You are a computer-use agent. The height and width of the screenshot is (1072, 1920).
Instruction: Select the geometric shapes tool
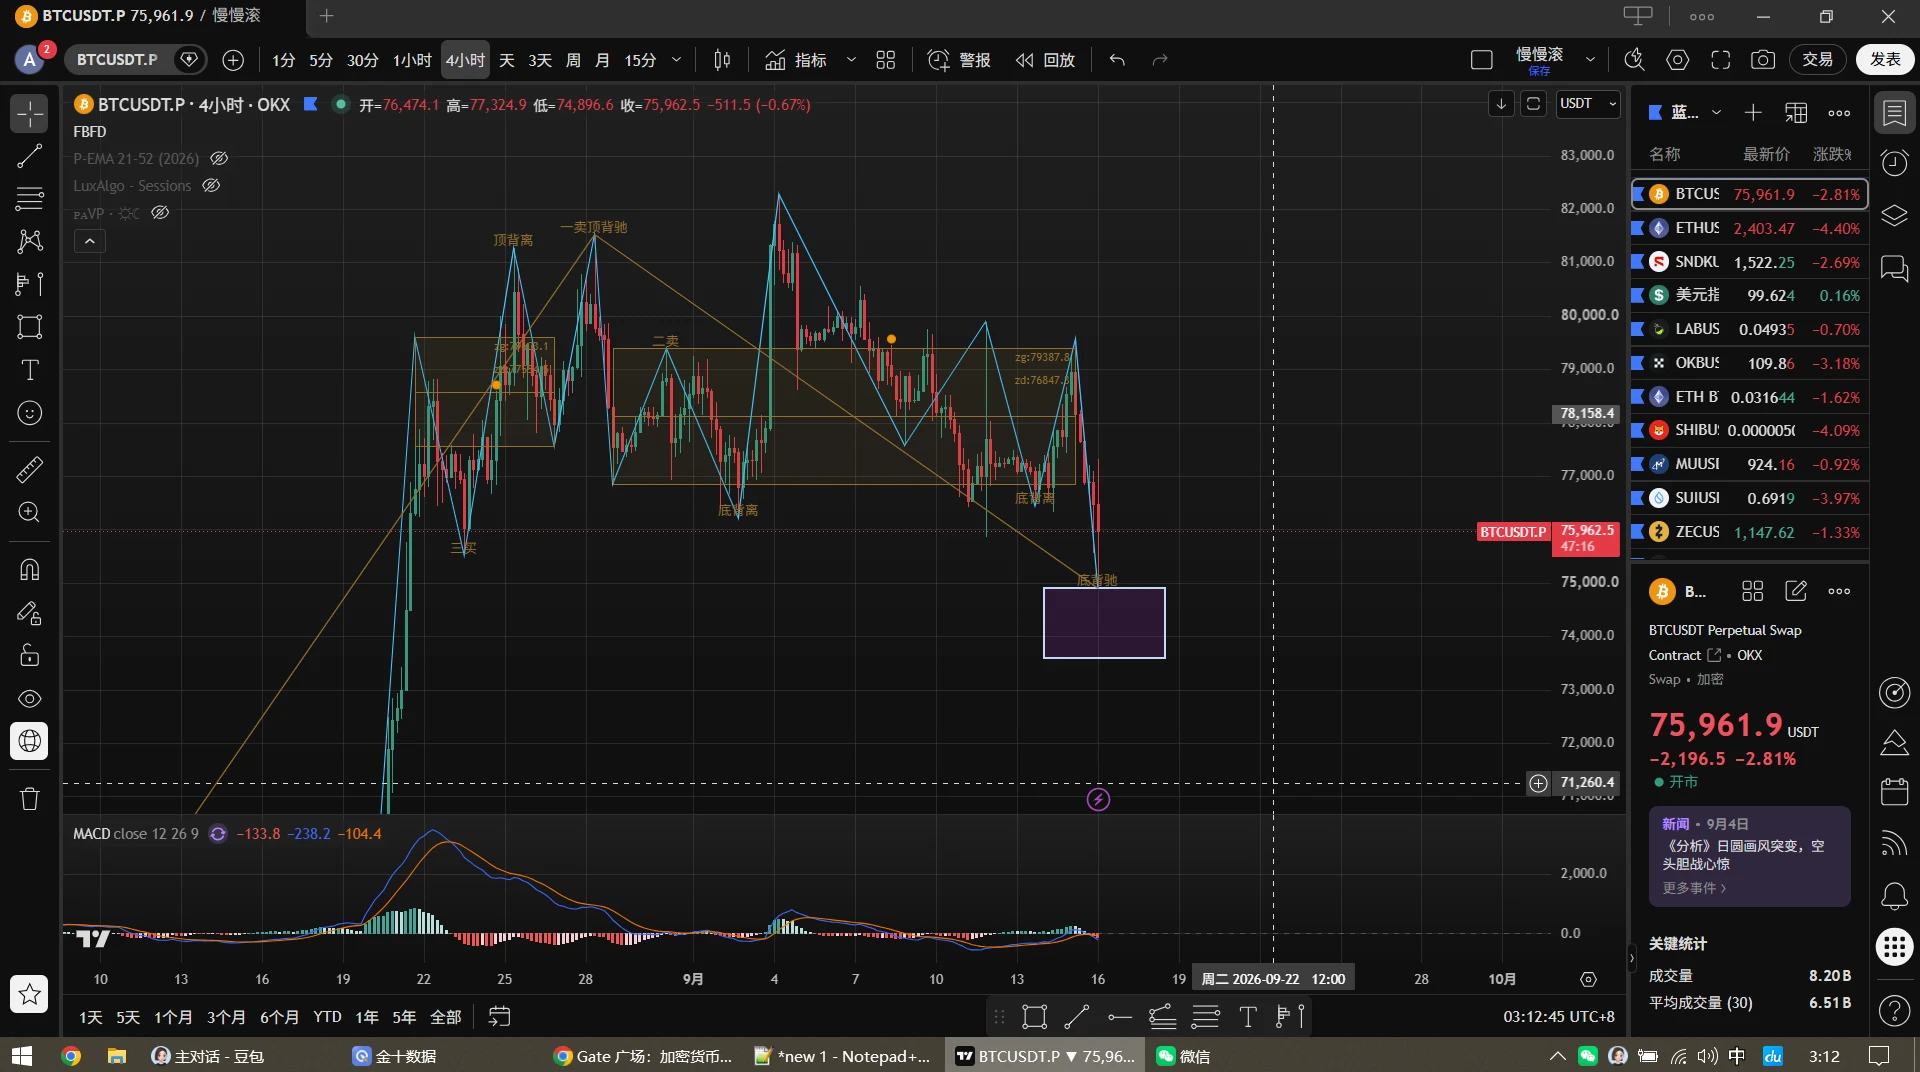point(30,327)
